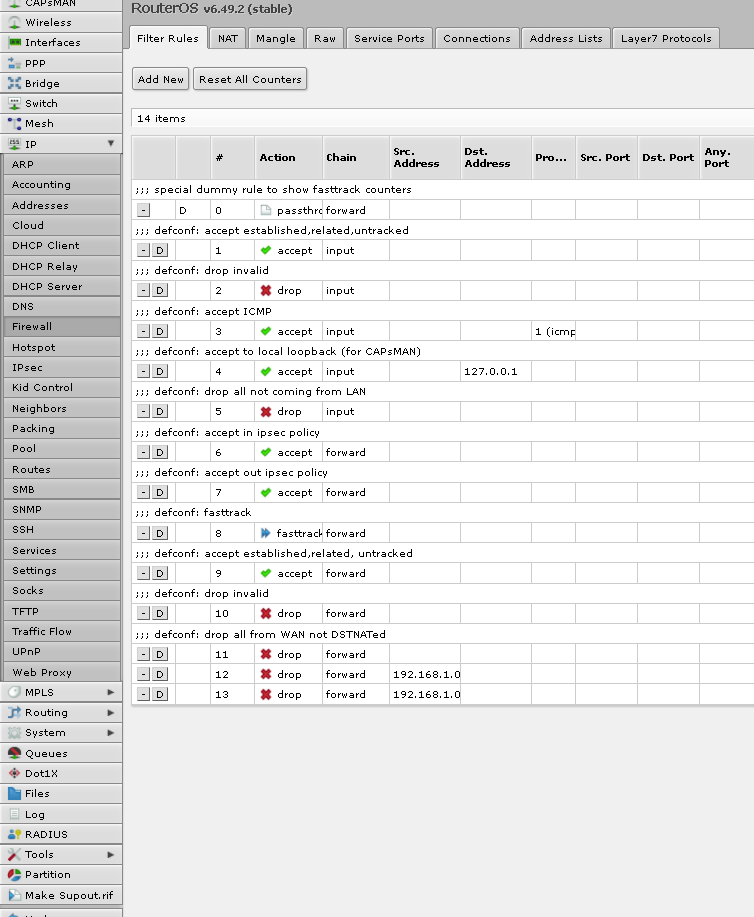754x917 pixels.
Task: Open the Log icon
Action: pos(14,814)
